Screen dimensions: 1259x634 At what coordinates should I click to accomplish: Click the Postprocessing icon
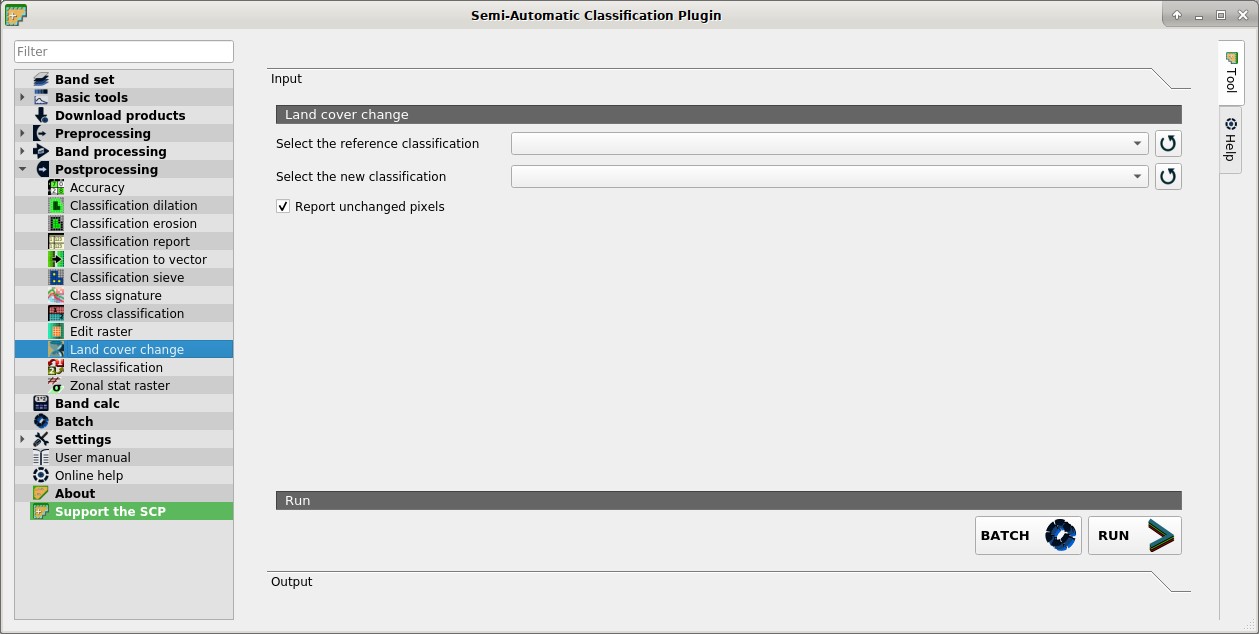click(x=41, y=169)
